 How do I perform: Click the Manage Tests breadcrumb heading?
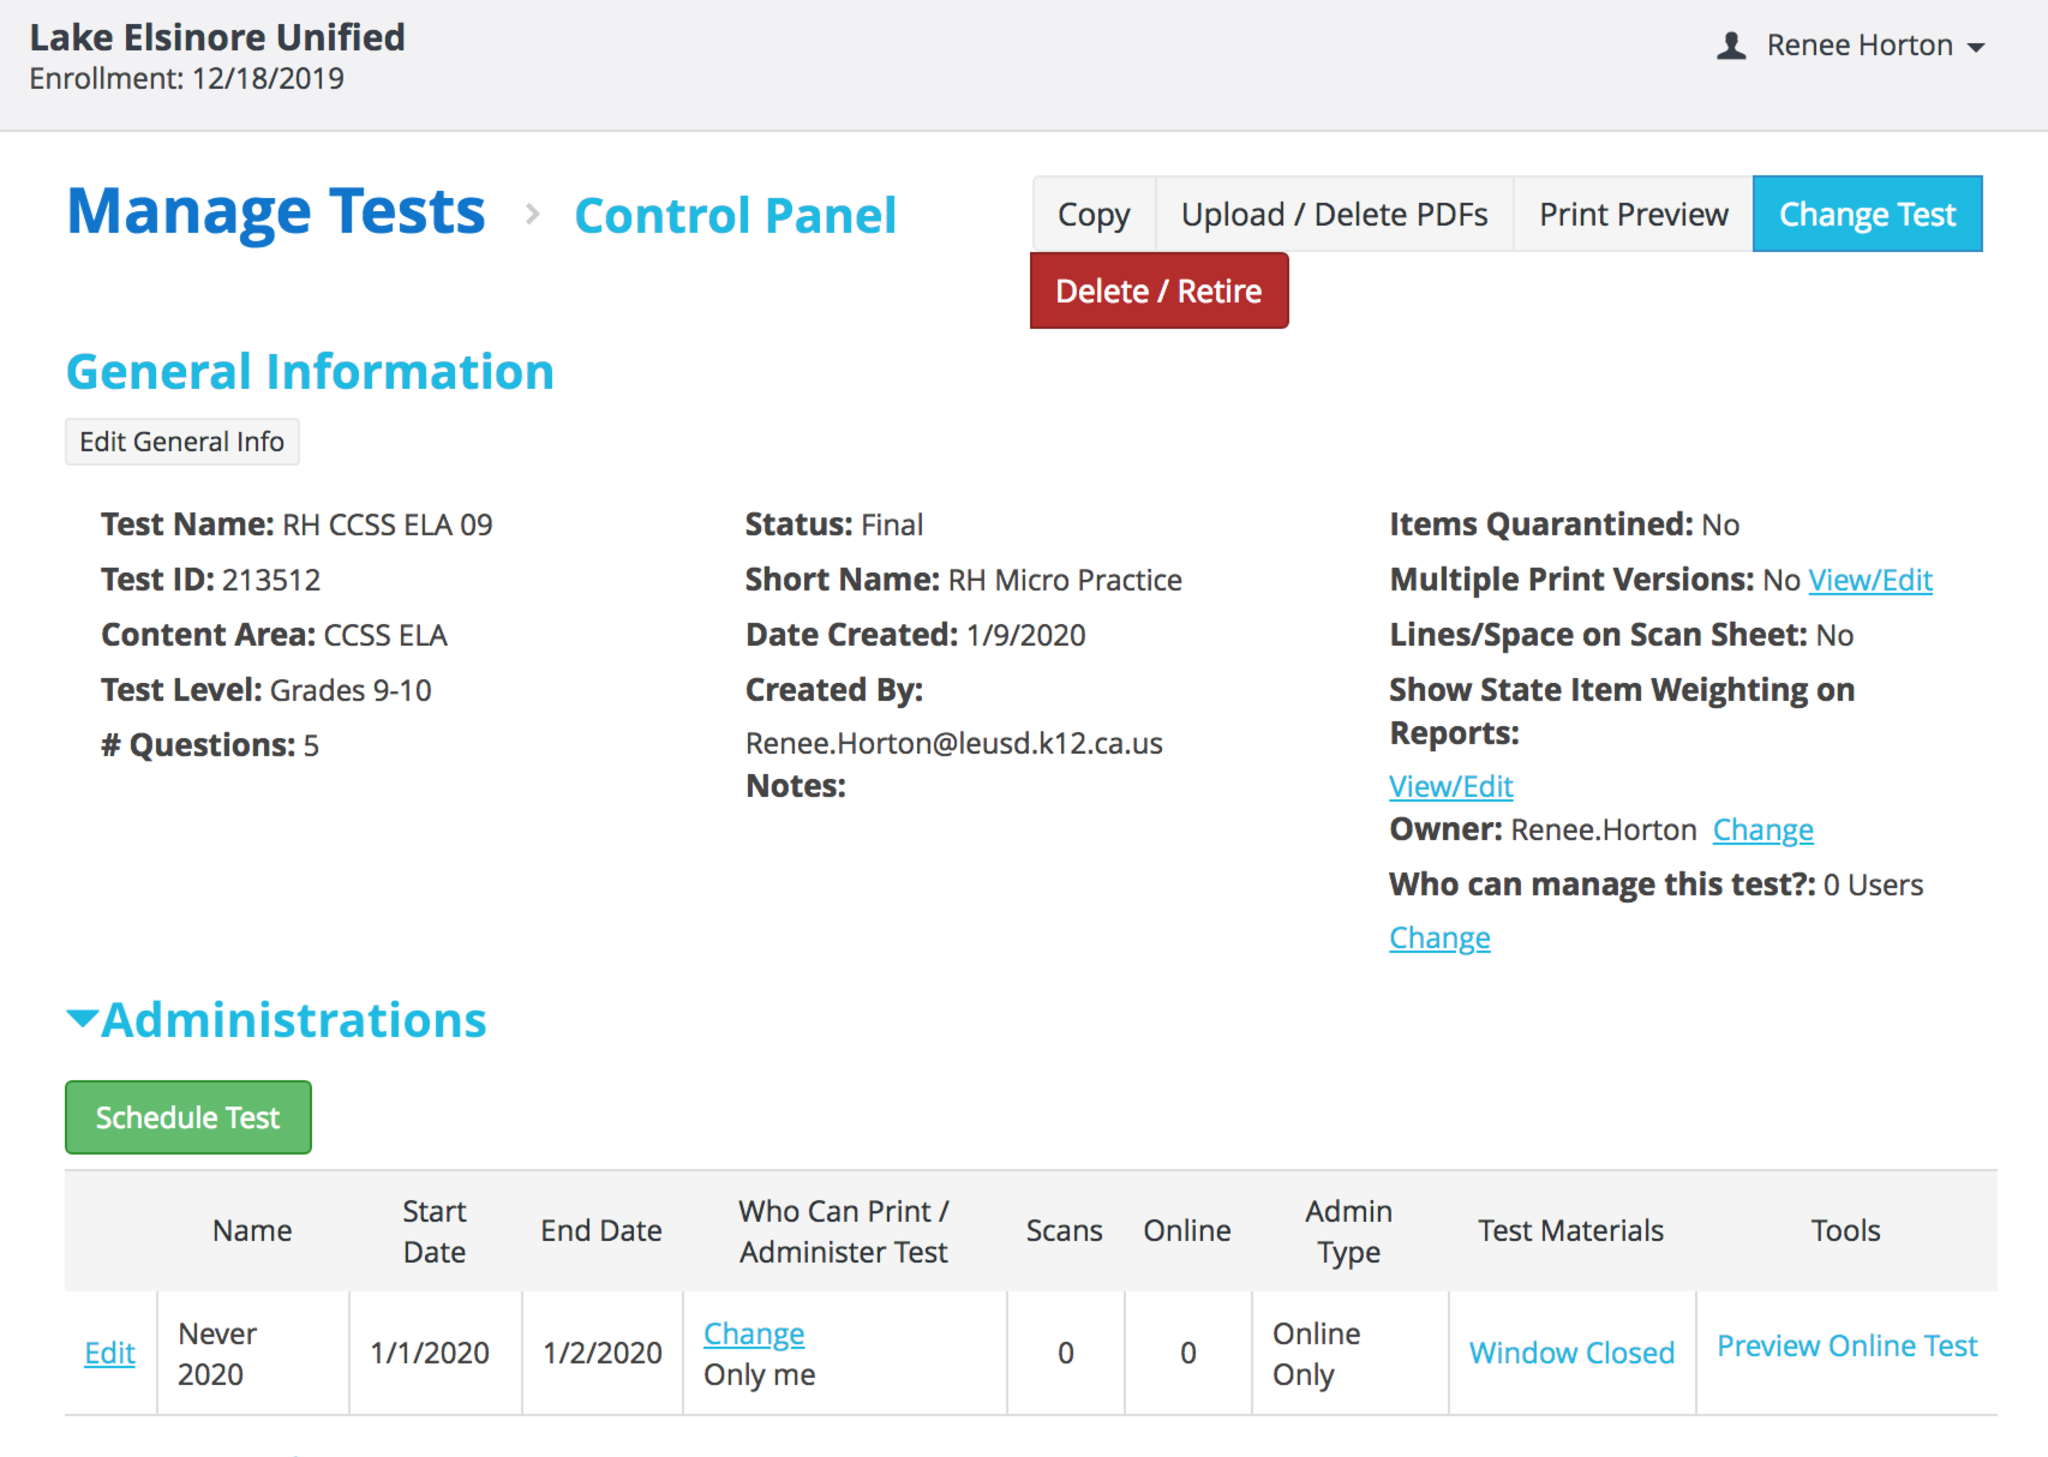coord(276,212)
